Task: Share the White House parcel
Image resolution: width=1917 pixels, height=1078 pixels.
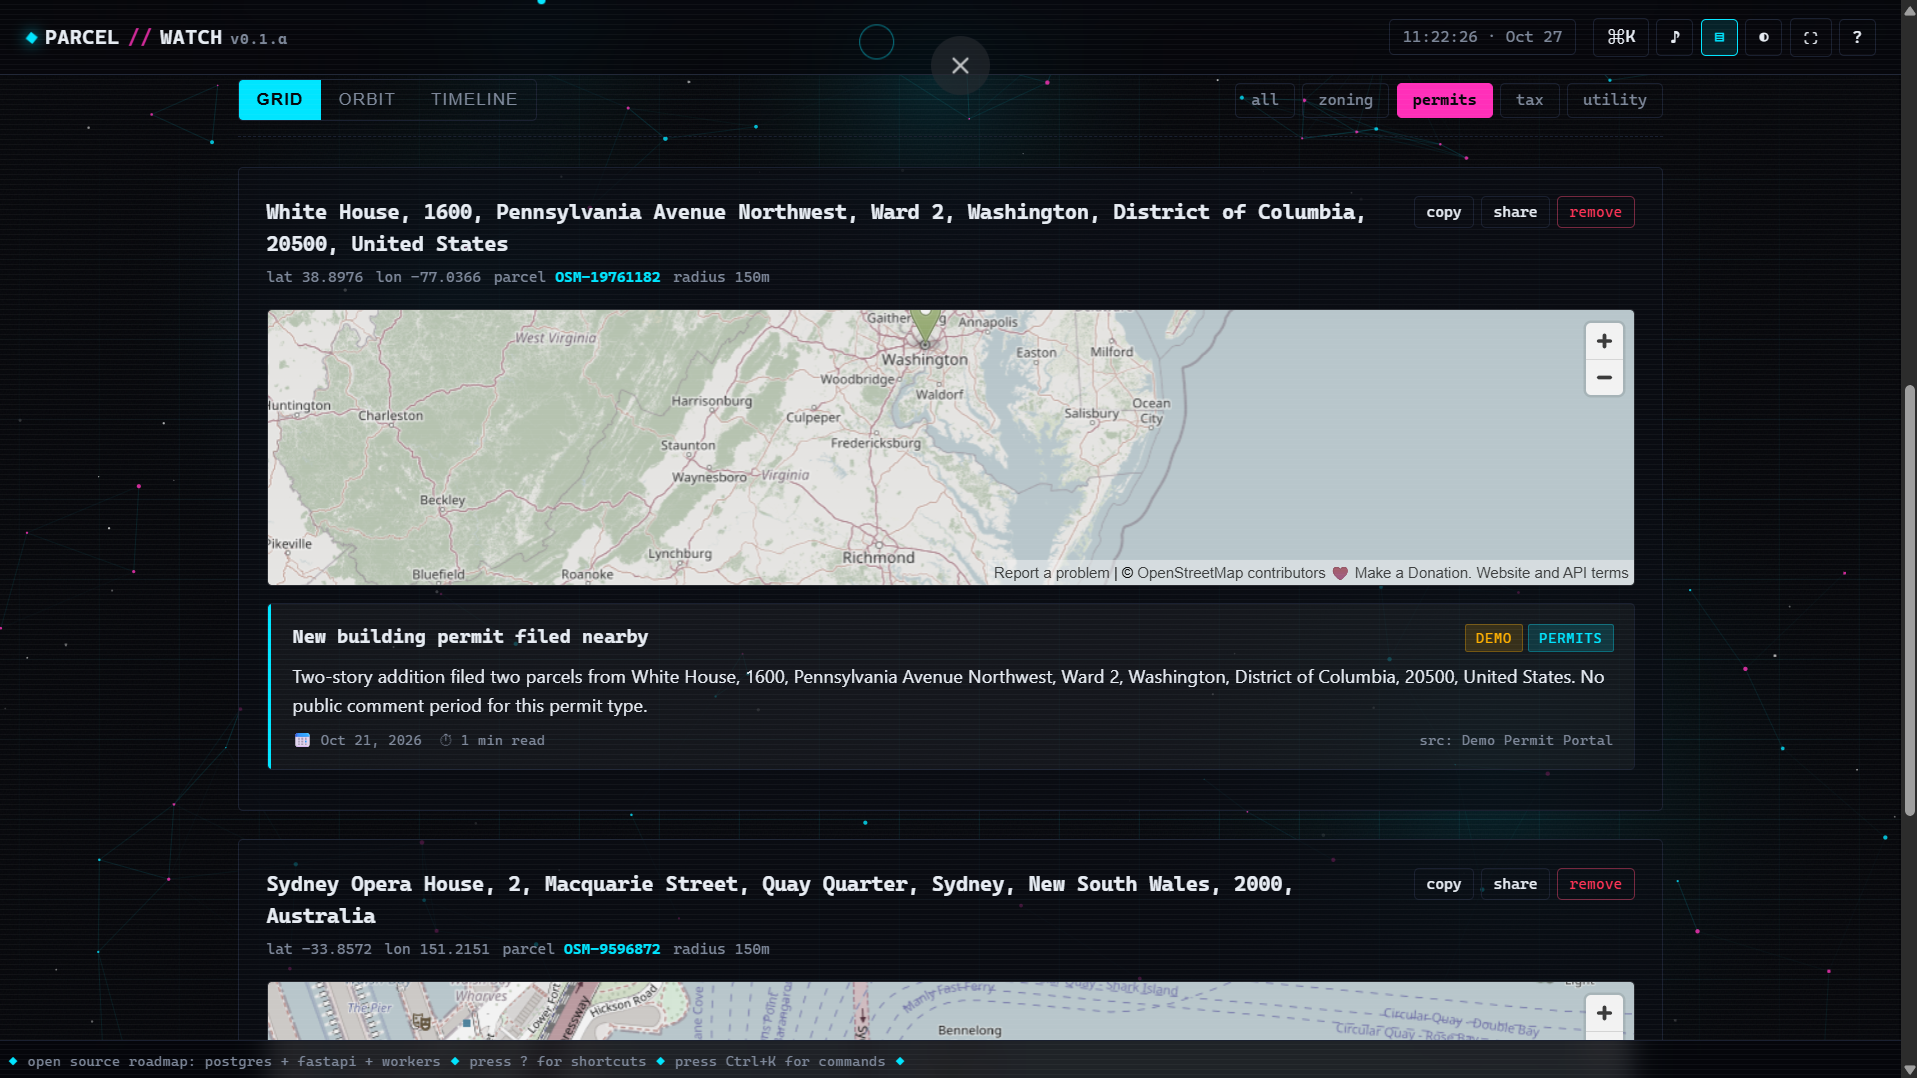Action: [1515, 212]
